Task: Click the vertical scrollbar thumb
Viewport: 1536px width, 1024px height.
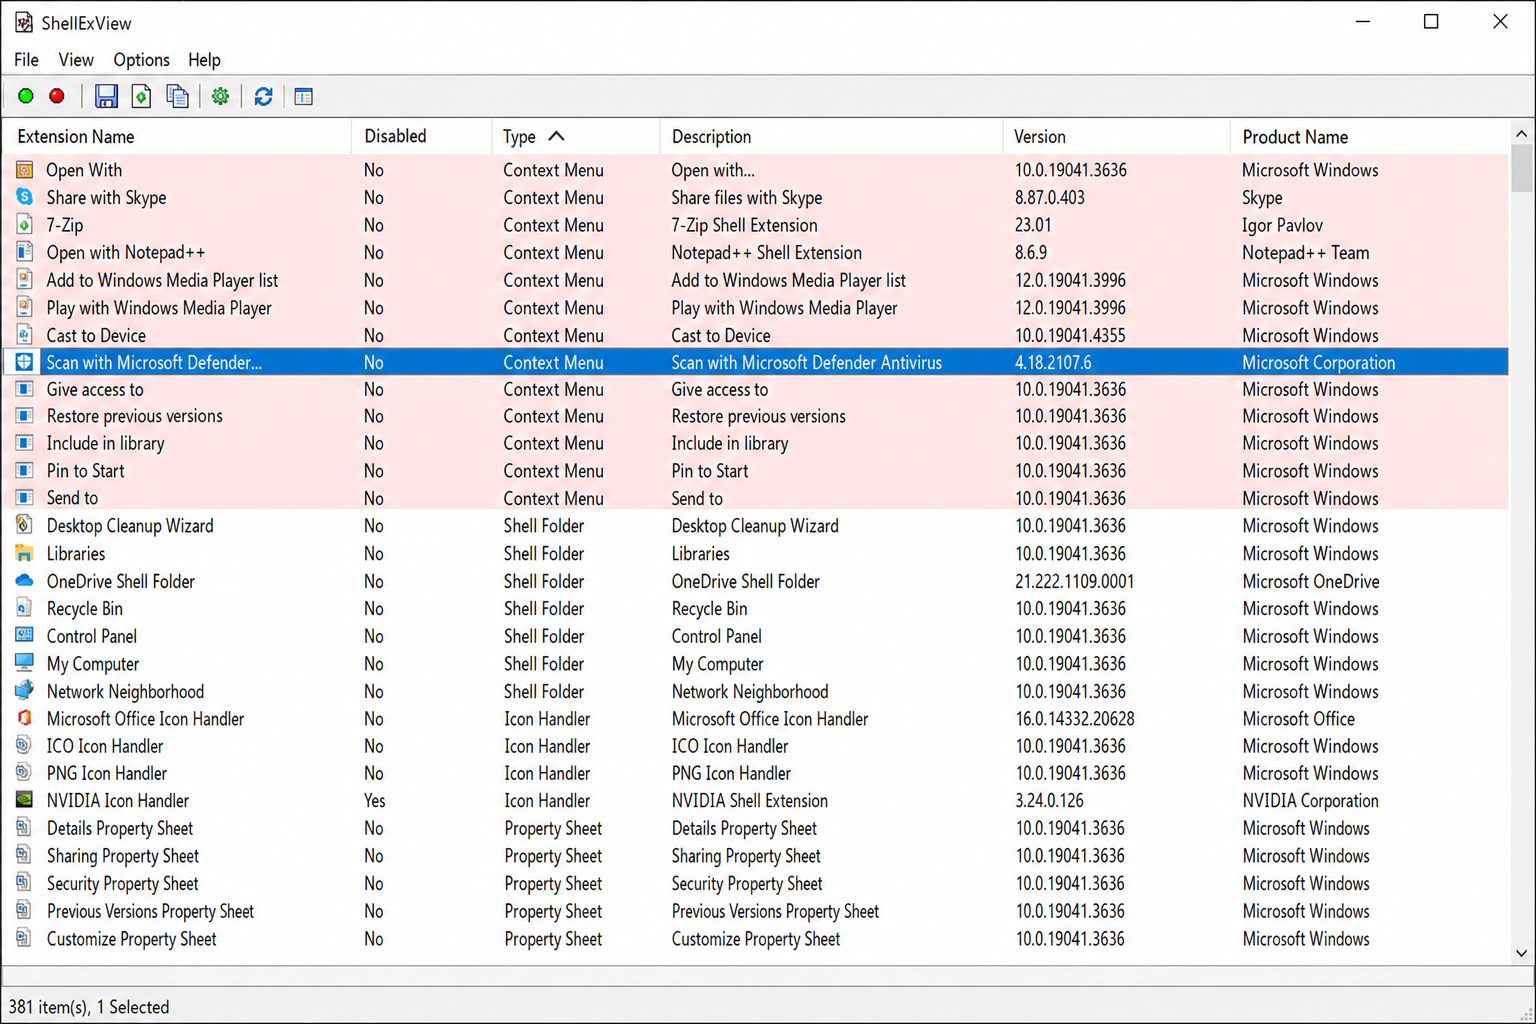Action: coord(1521,168)
